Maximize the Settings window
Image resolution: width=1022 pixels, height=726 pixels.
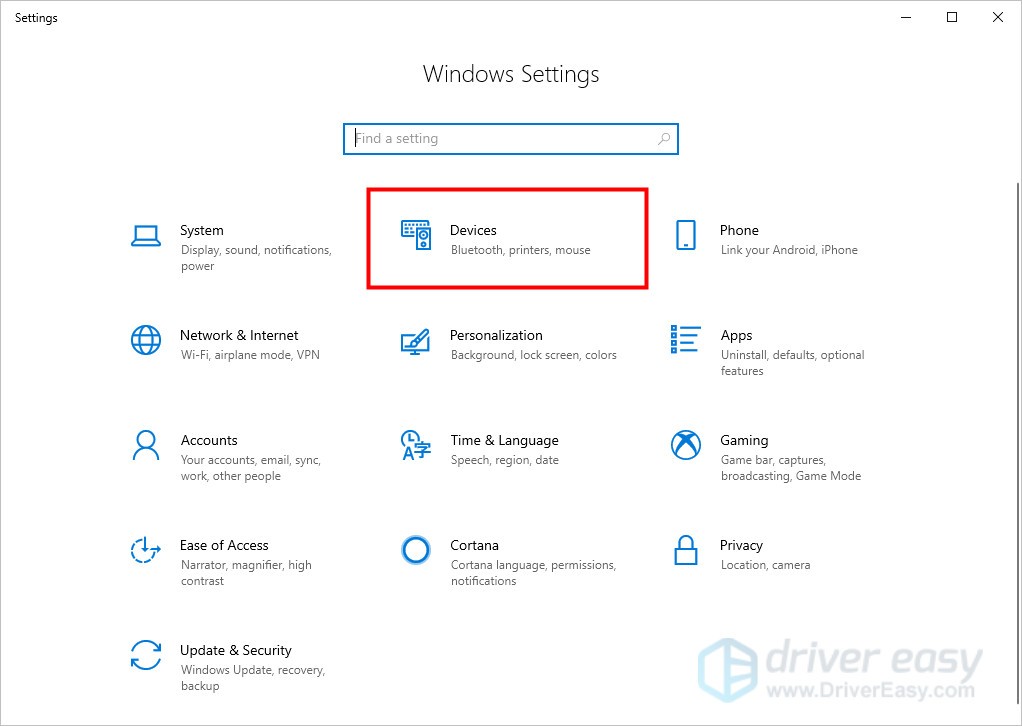pyautogui.click(x=952, y=18)
